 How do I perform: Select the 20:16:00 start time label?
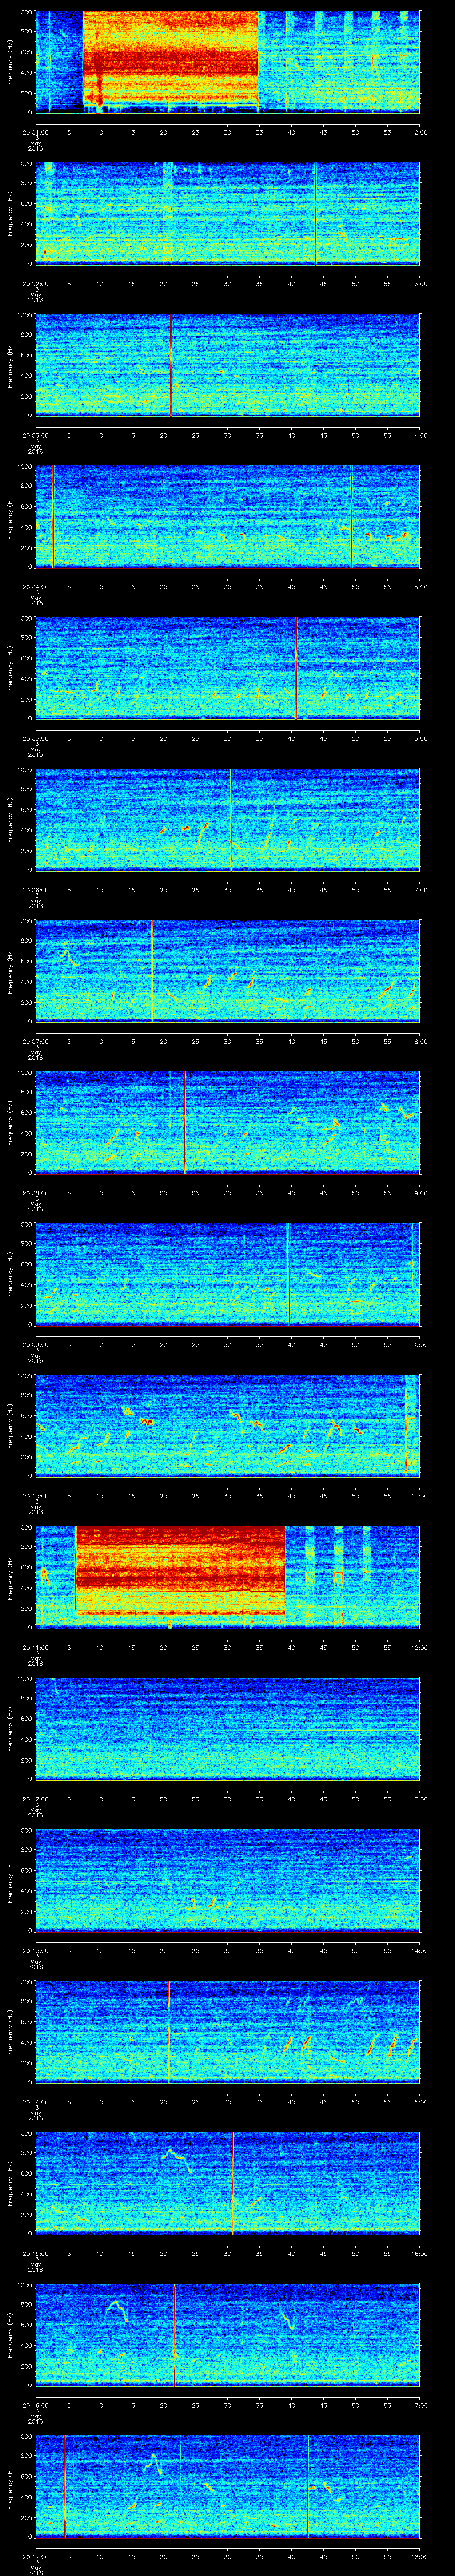pos(35,2404)
